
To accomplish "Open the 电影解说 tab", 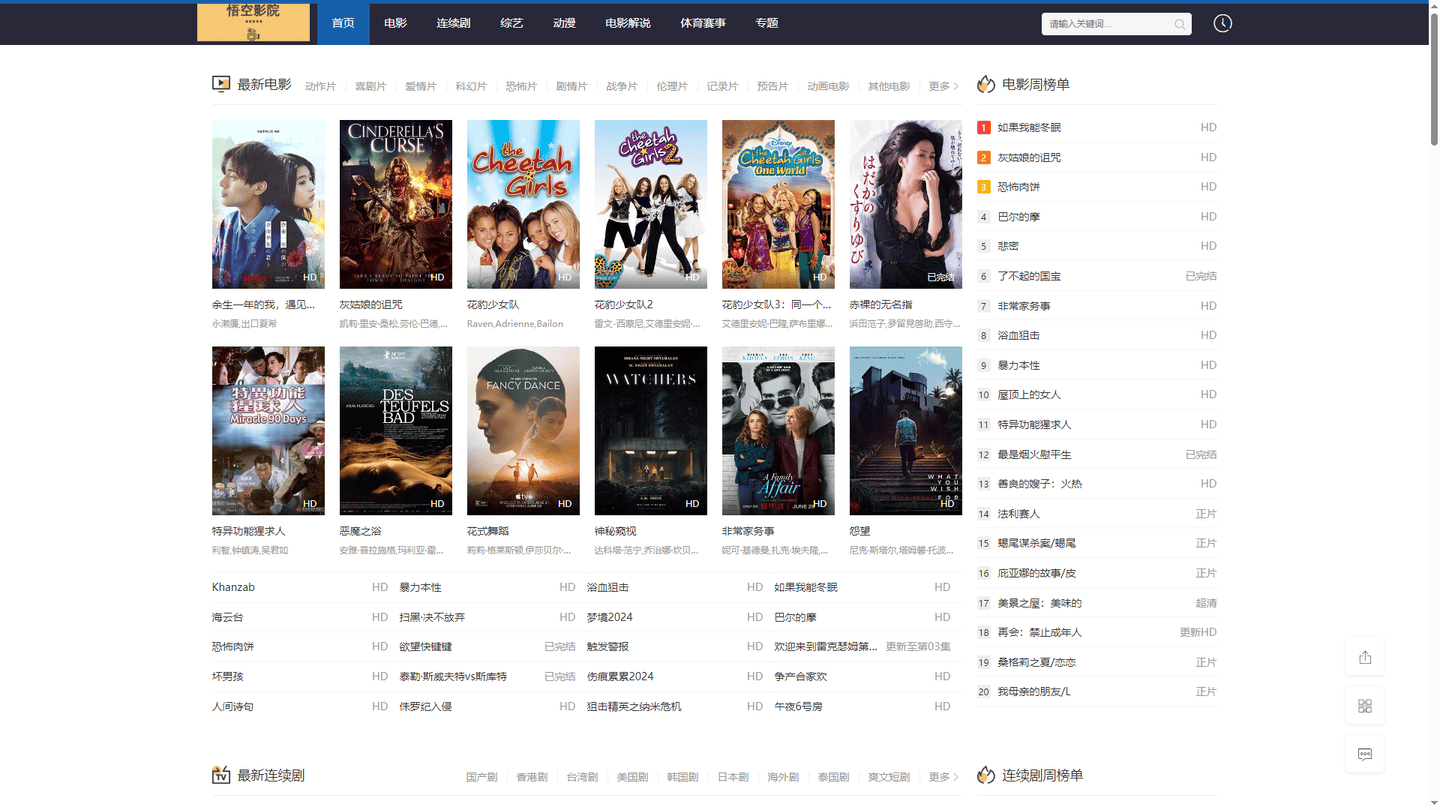I will (627, 23).
